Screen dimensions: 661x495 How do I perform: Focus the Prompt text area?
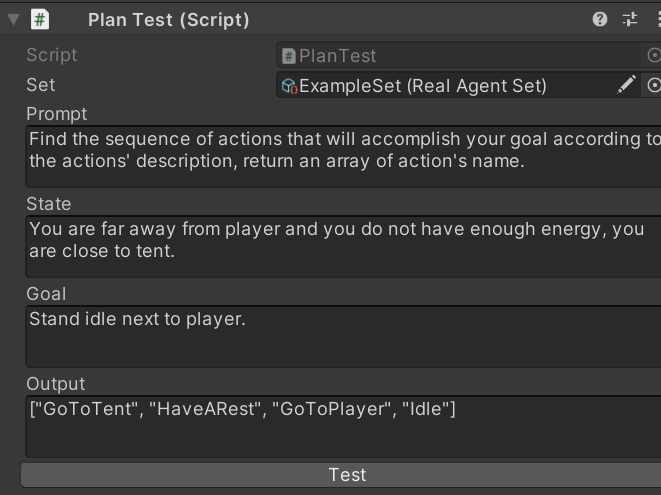point(343,156)
